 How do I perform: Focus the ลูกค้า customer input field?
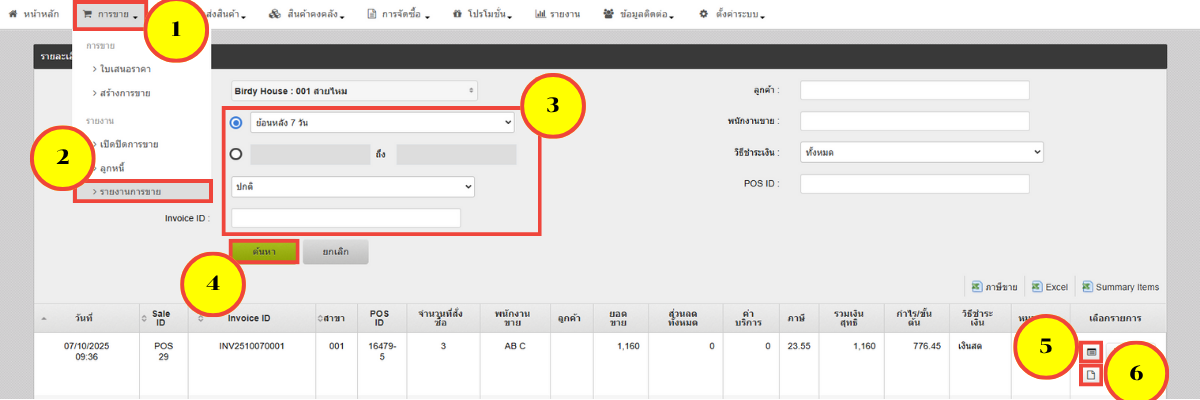coord(915,91)
